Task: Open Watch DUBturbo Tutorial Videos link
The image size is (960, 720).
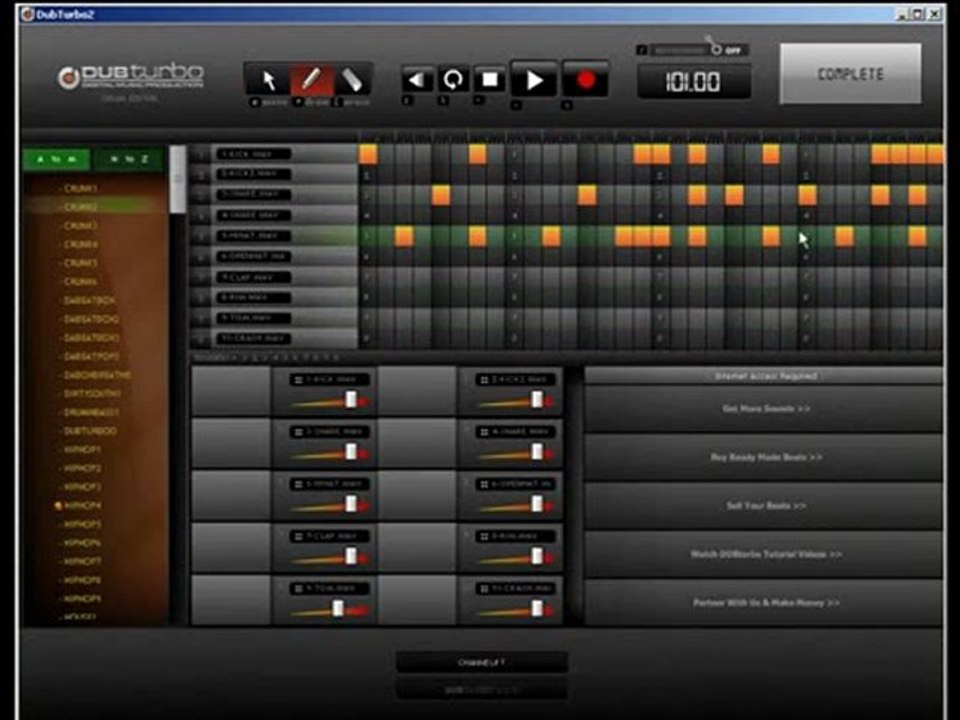Action: pyautogui.click(x=765, y=554)
